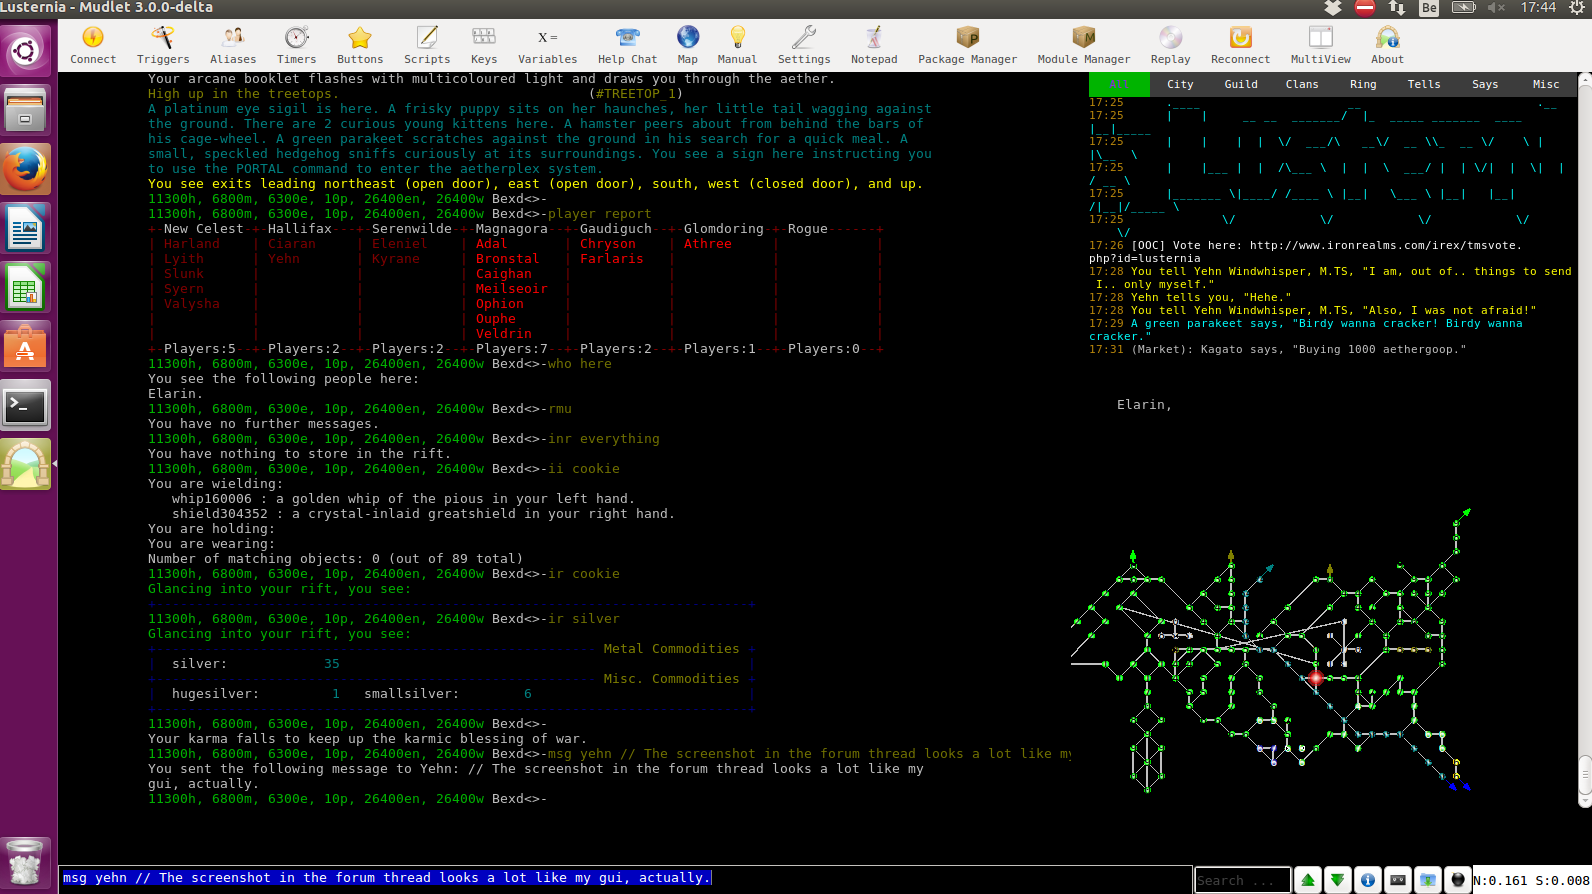Switch to the Clans chat tab
The image size is (1592, 894).
[1302, 84]
